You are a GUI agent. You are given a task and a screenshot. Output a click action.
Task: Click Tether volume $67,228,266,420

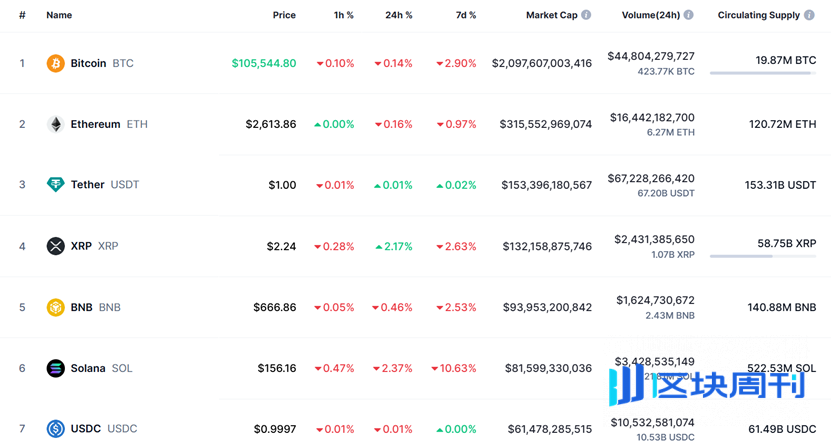click(651, 179)
